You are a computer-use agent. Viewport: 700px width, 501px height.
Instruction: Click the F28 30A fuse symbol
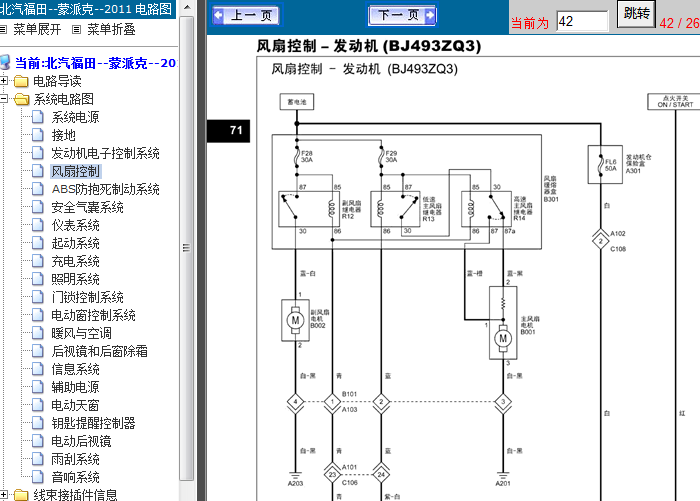click(297, 157)
